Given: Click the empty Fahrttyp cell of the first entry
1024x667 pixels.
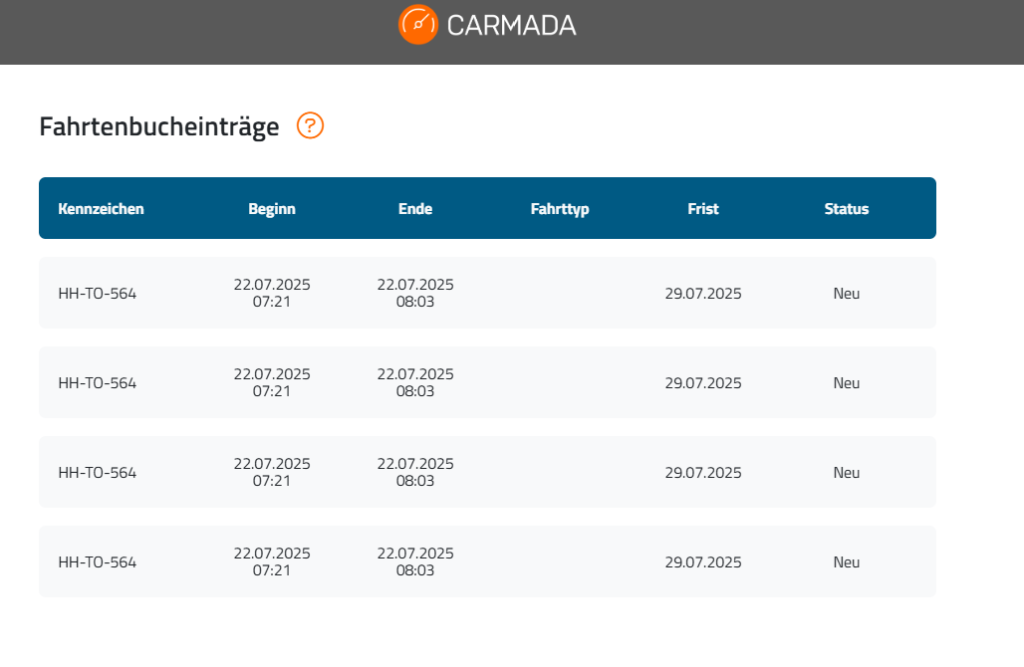Looking at the screenshot, I should pyautogui.click(x=560, y=293).
